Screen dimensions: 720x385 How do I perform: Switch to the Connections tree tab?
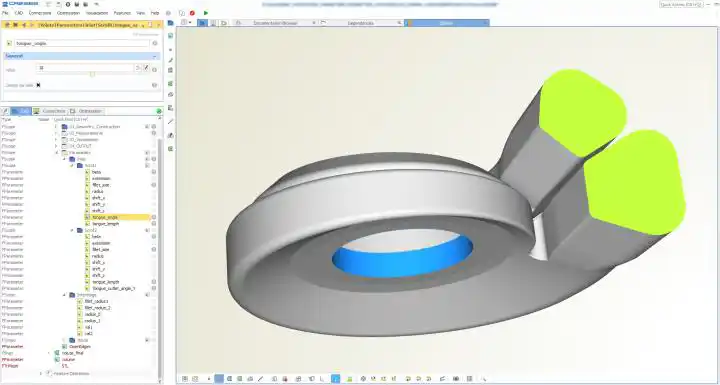pos(51,111)
